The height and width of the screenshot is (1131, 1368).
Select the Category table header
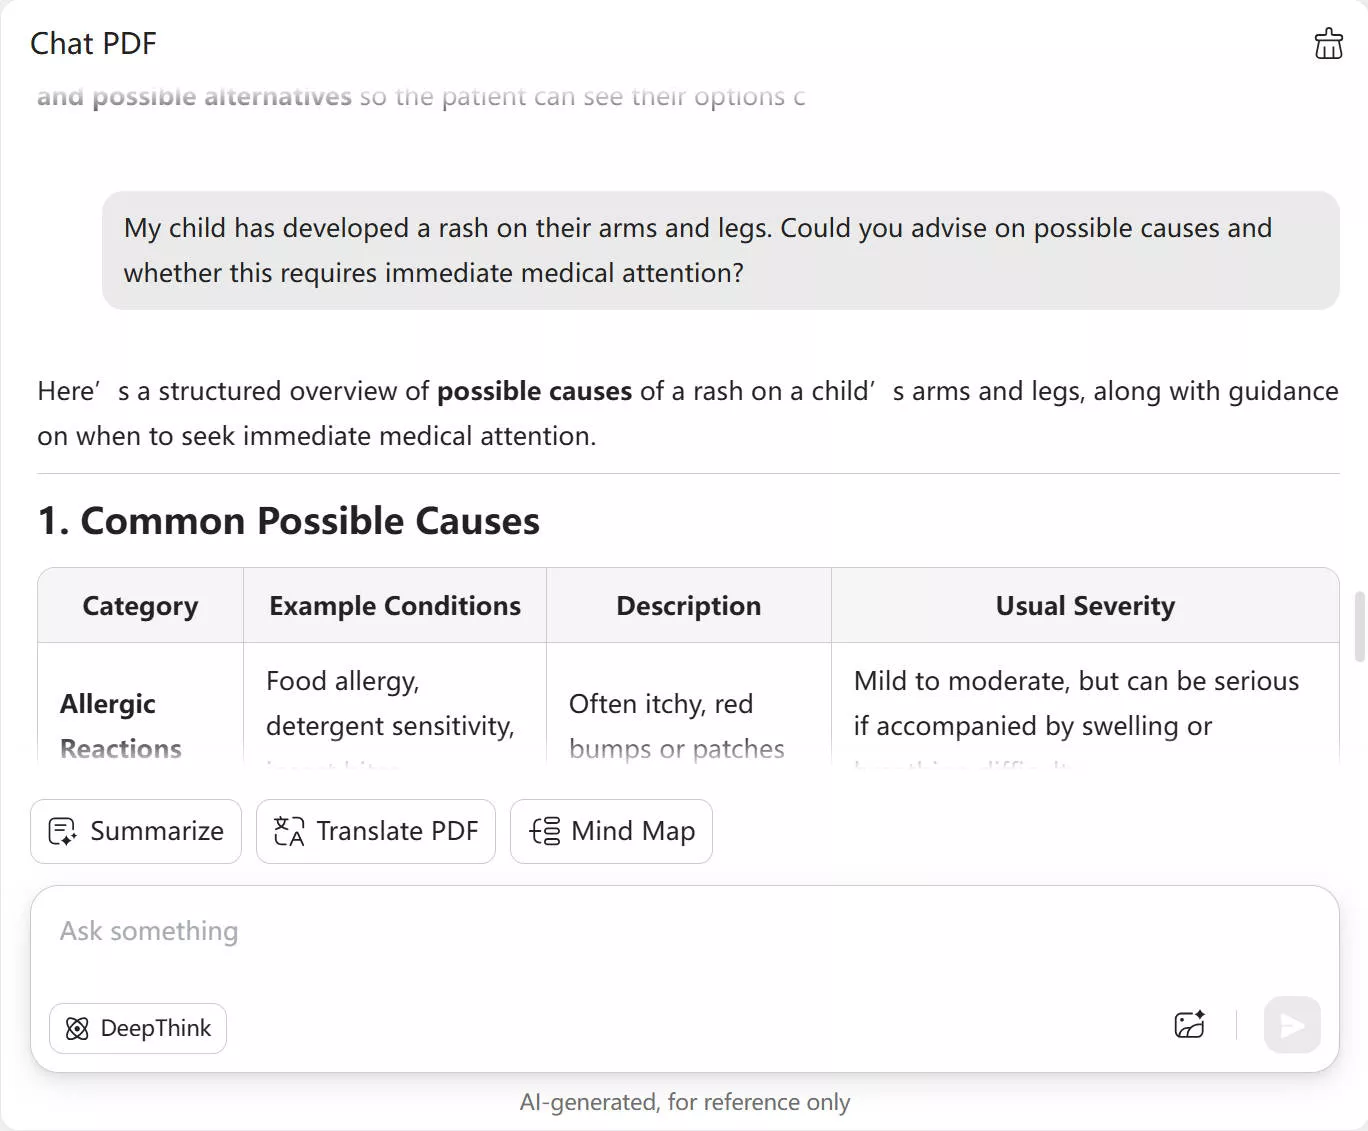(139, 605)
